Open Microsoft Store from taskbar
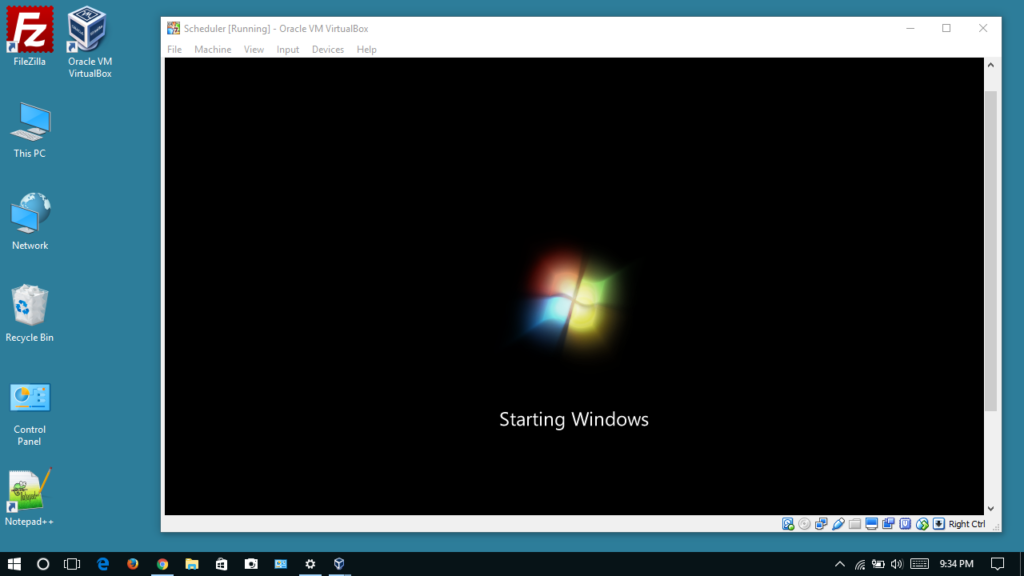 point(221,564)
